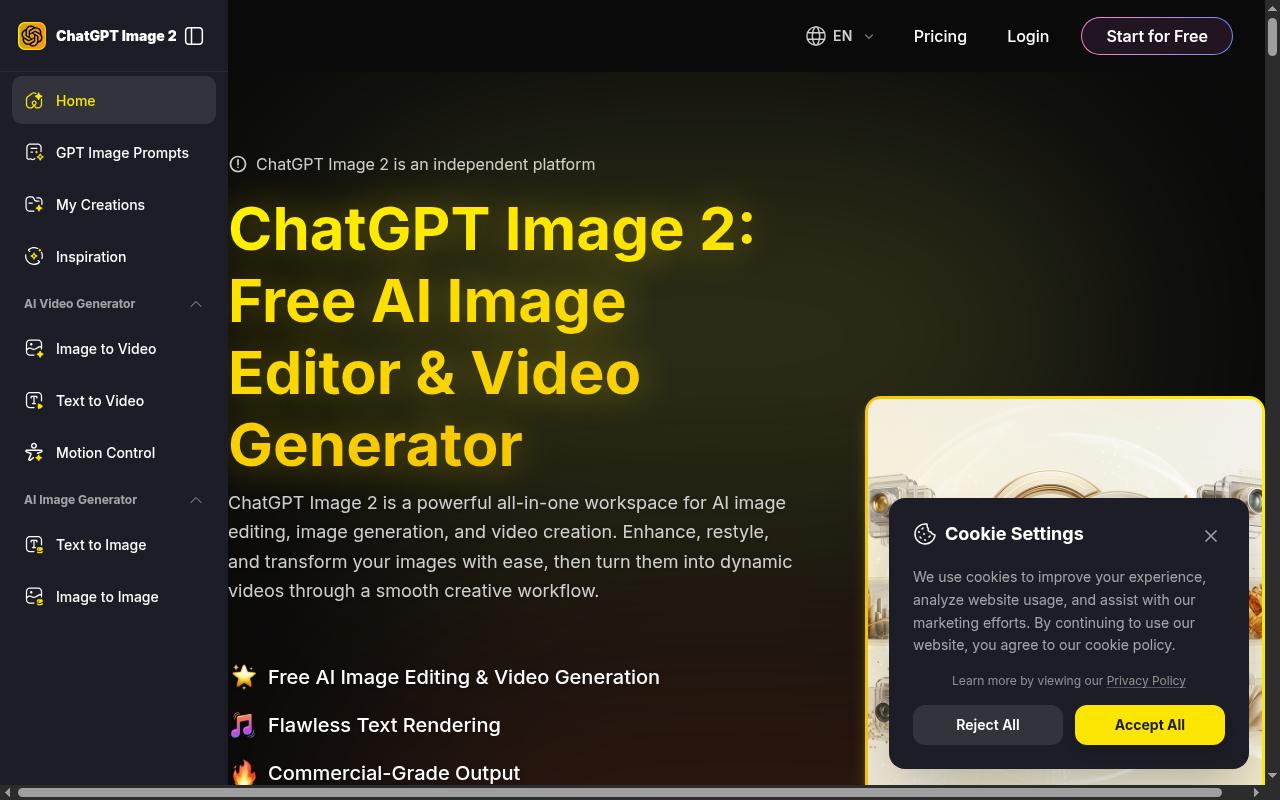
Task: Click the vertical scrollbar thumb
Action: (1272, 36)
